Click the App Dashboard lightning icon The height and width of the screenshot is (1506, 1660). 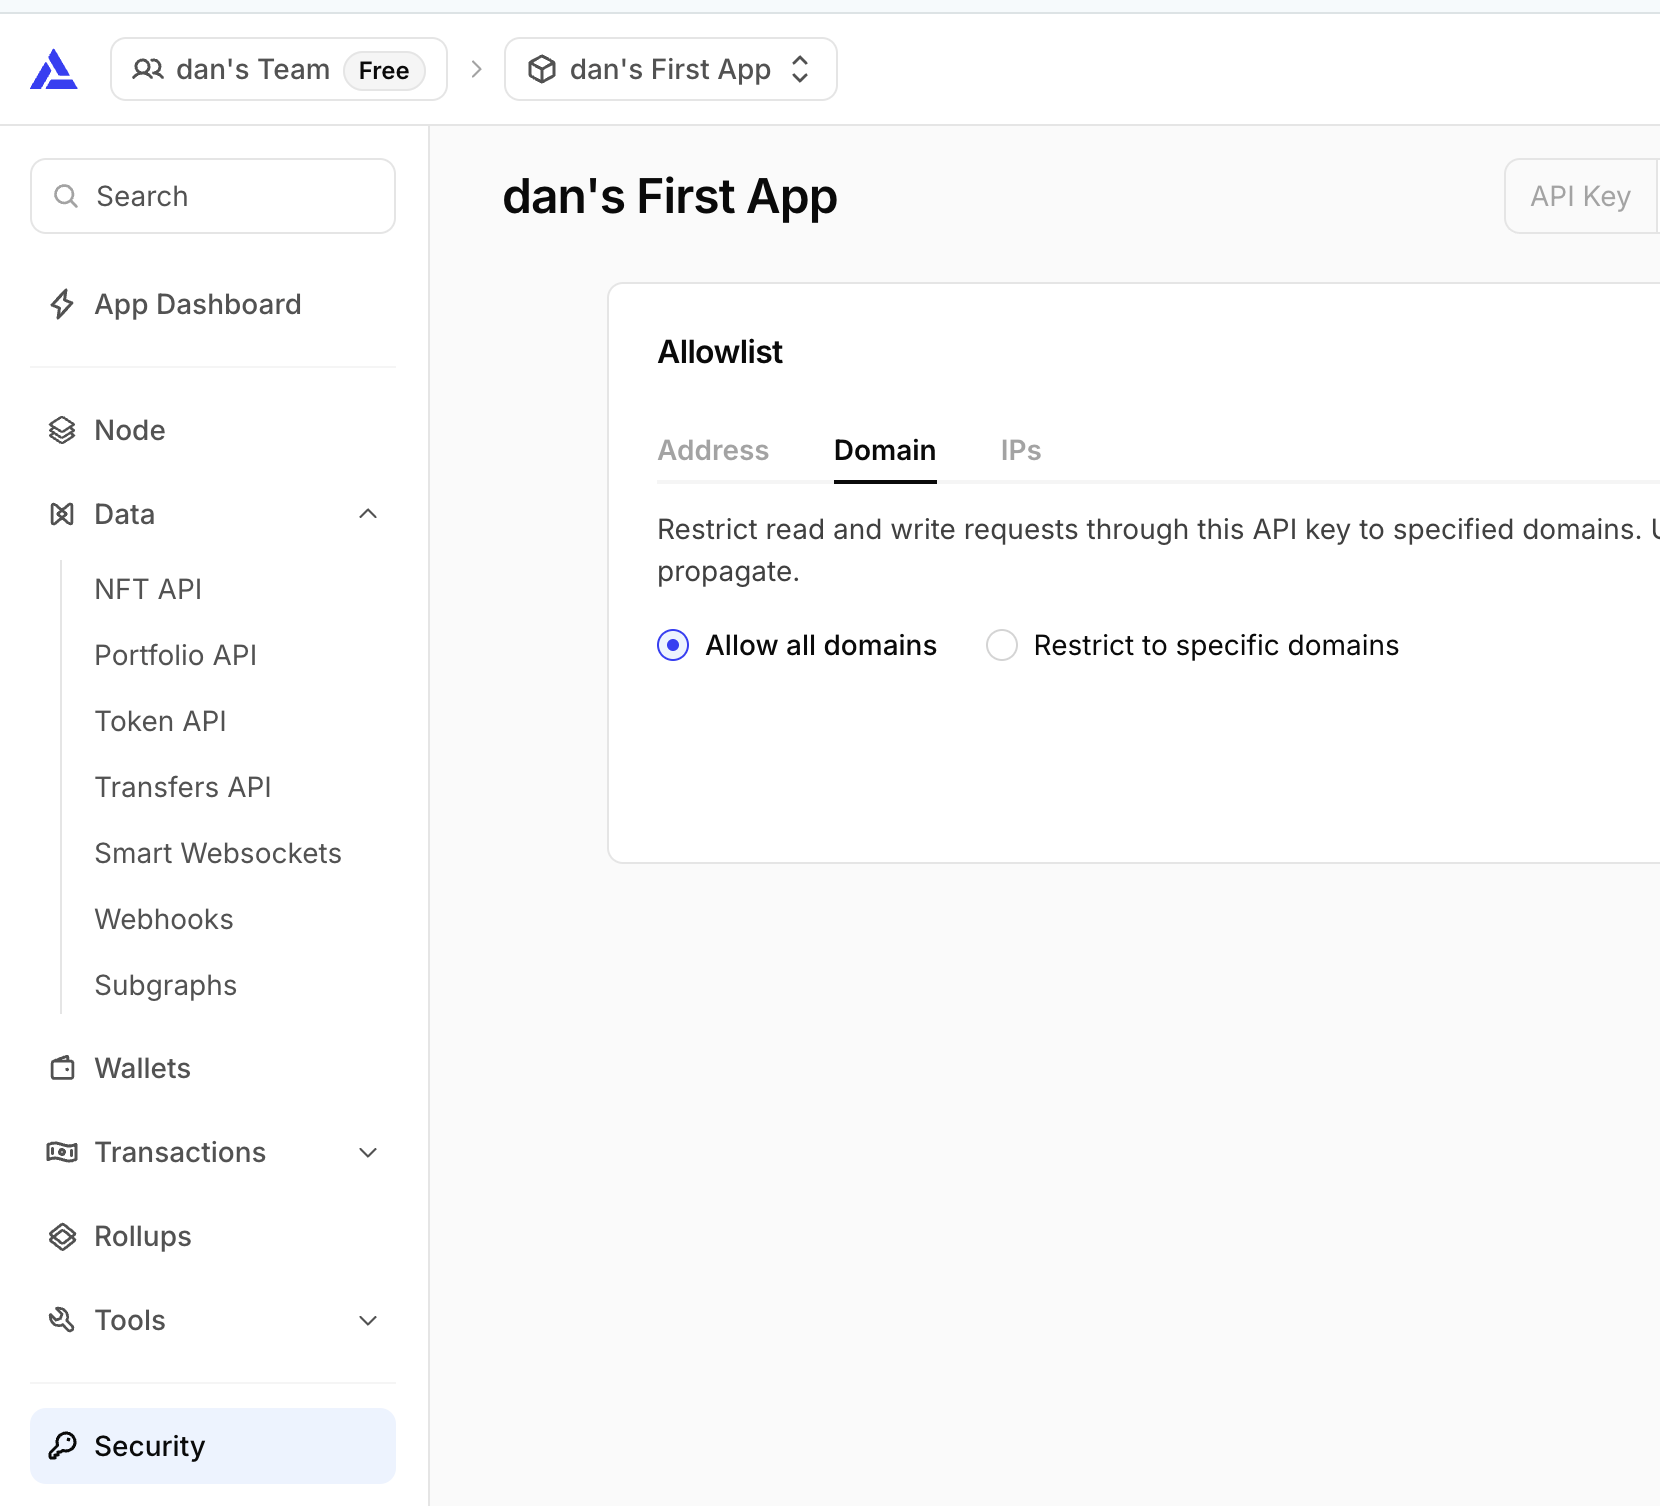pos(62,303)
